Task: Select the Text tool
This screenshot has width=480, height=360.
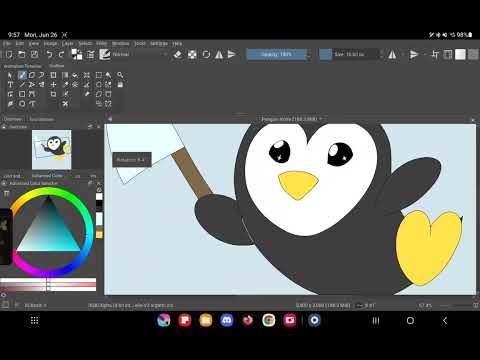Action: click(10, 85)
